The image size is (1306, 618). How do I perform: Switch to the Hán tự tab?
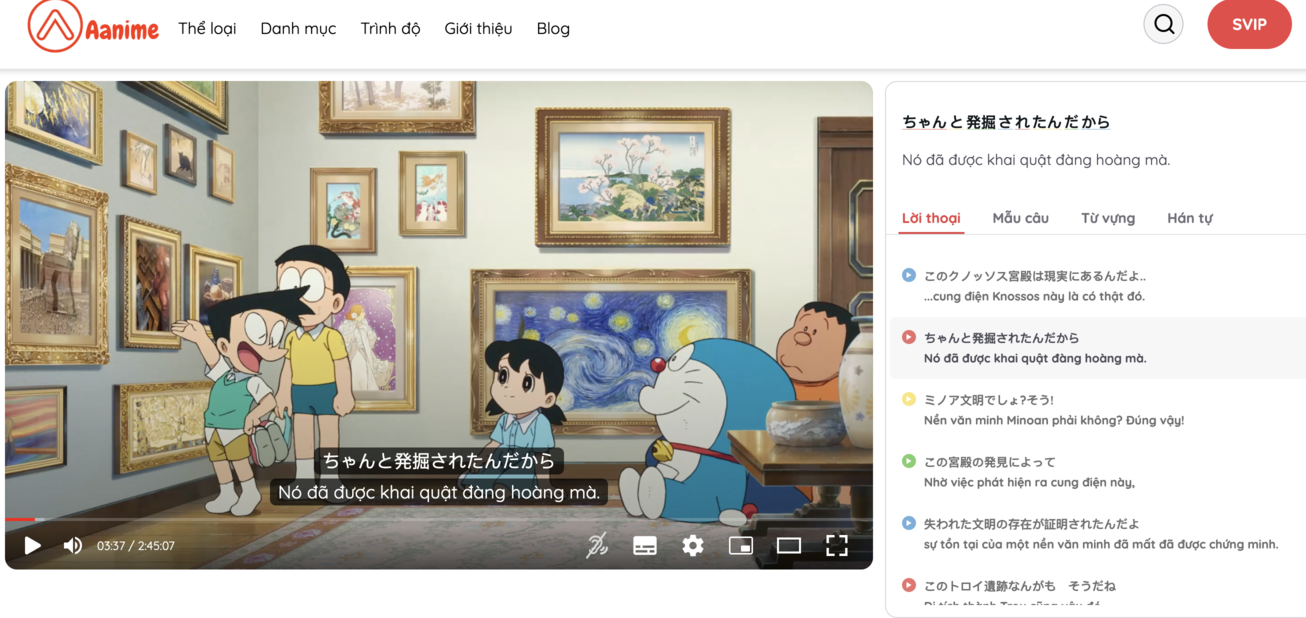pyautogui.click(x=1189, y=217)
